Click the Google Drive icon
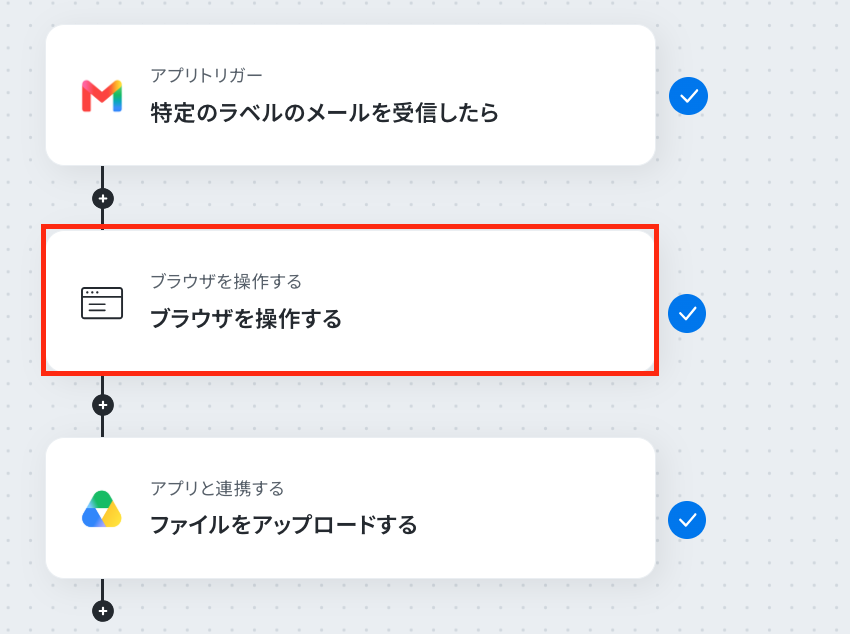The width and height of the screenshot is (850, 634). (x=102, y=509)
